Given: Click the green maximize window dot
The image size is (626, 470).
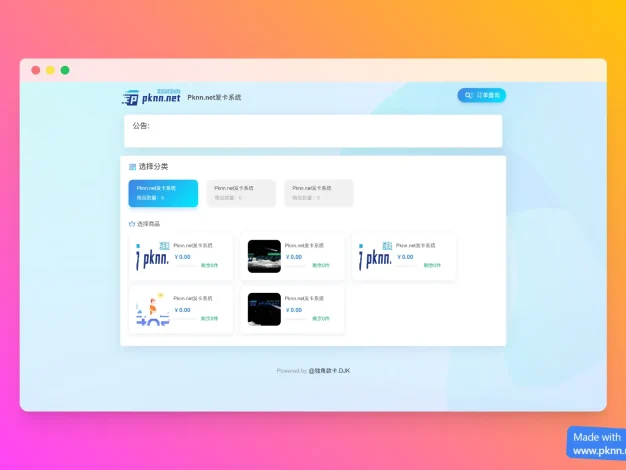Looking at the screenshot, I should [x=65, y=70].
